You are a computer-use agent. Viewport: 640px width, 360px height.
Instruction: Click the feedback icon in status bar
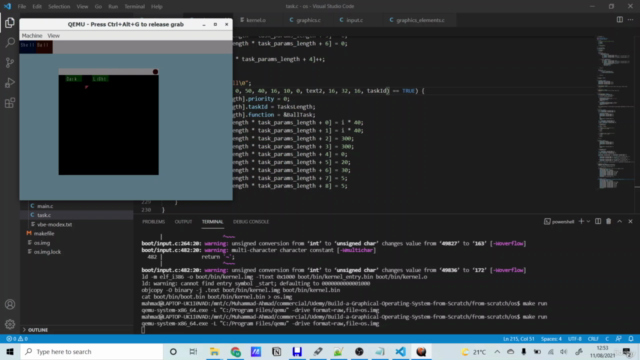coord(619,339)
